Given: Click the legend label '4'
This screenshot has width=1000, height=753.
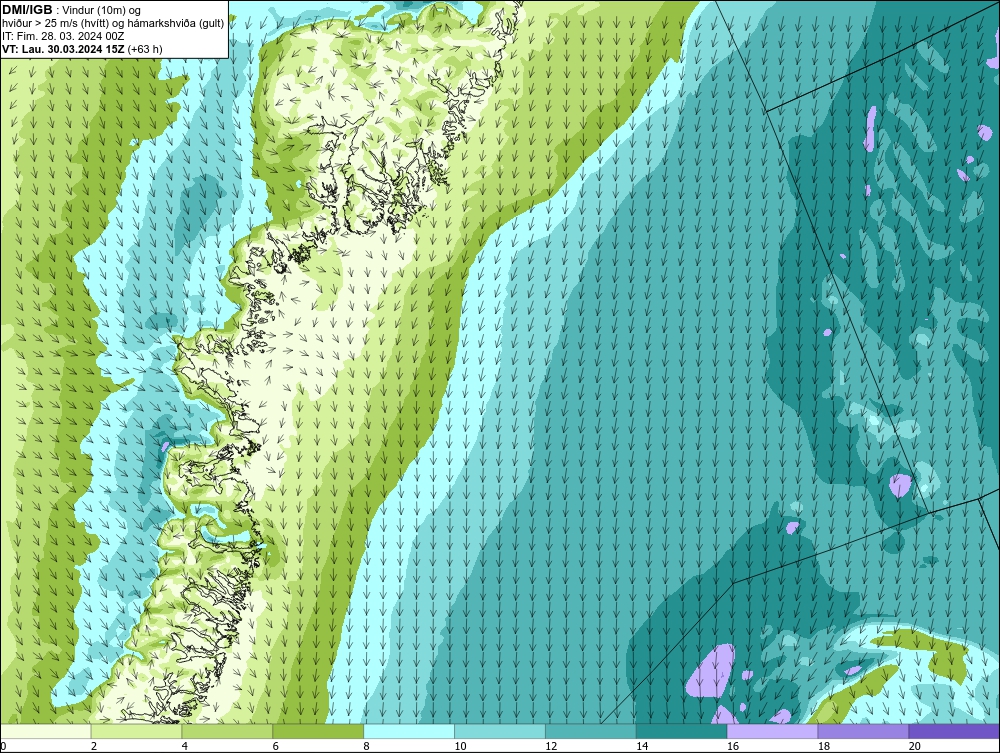Looking at the screenshot, I should 184,746.
